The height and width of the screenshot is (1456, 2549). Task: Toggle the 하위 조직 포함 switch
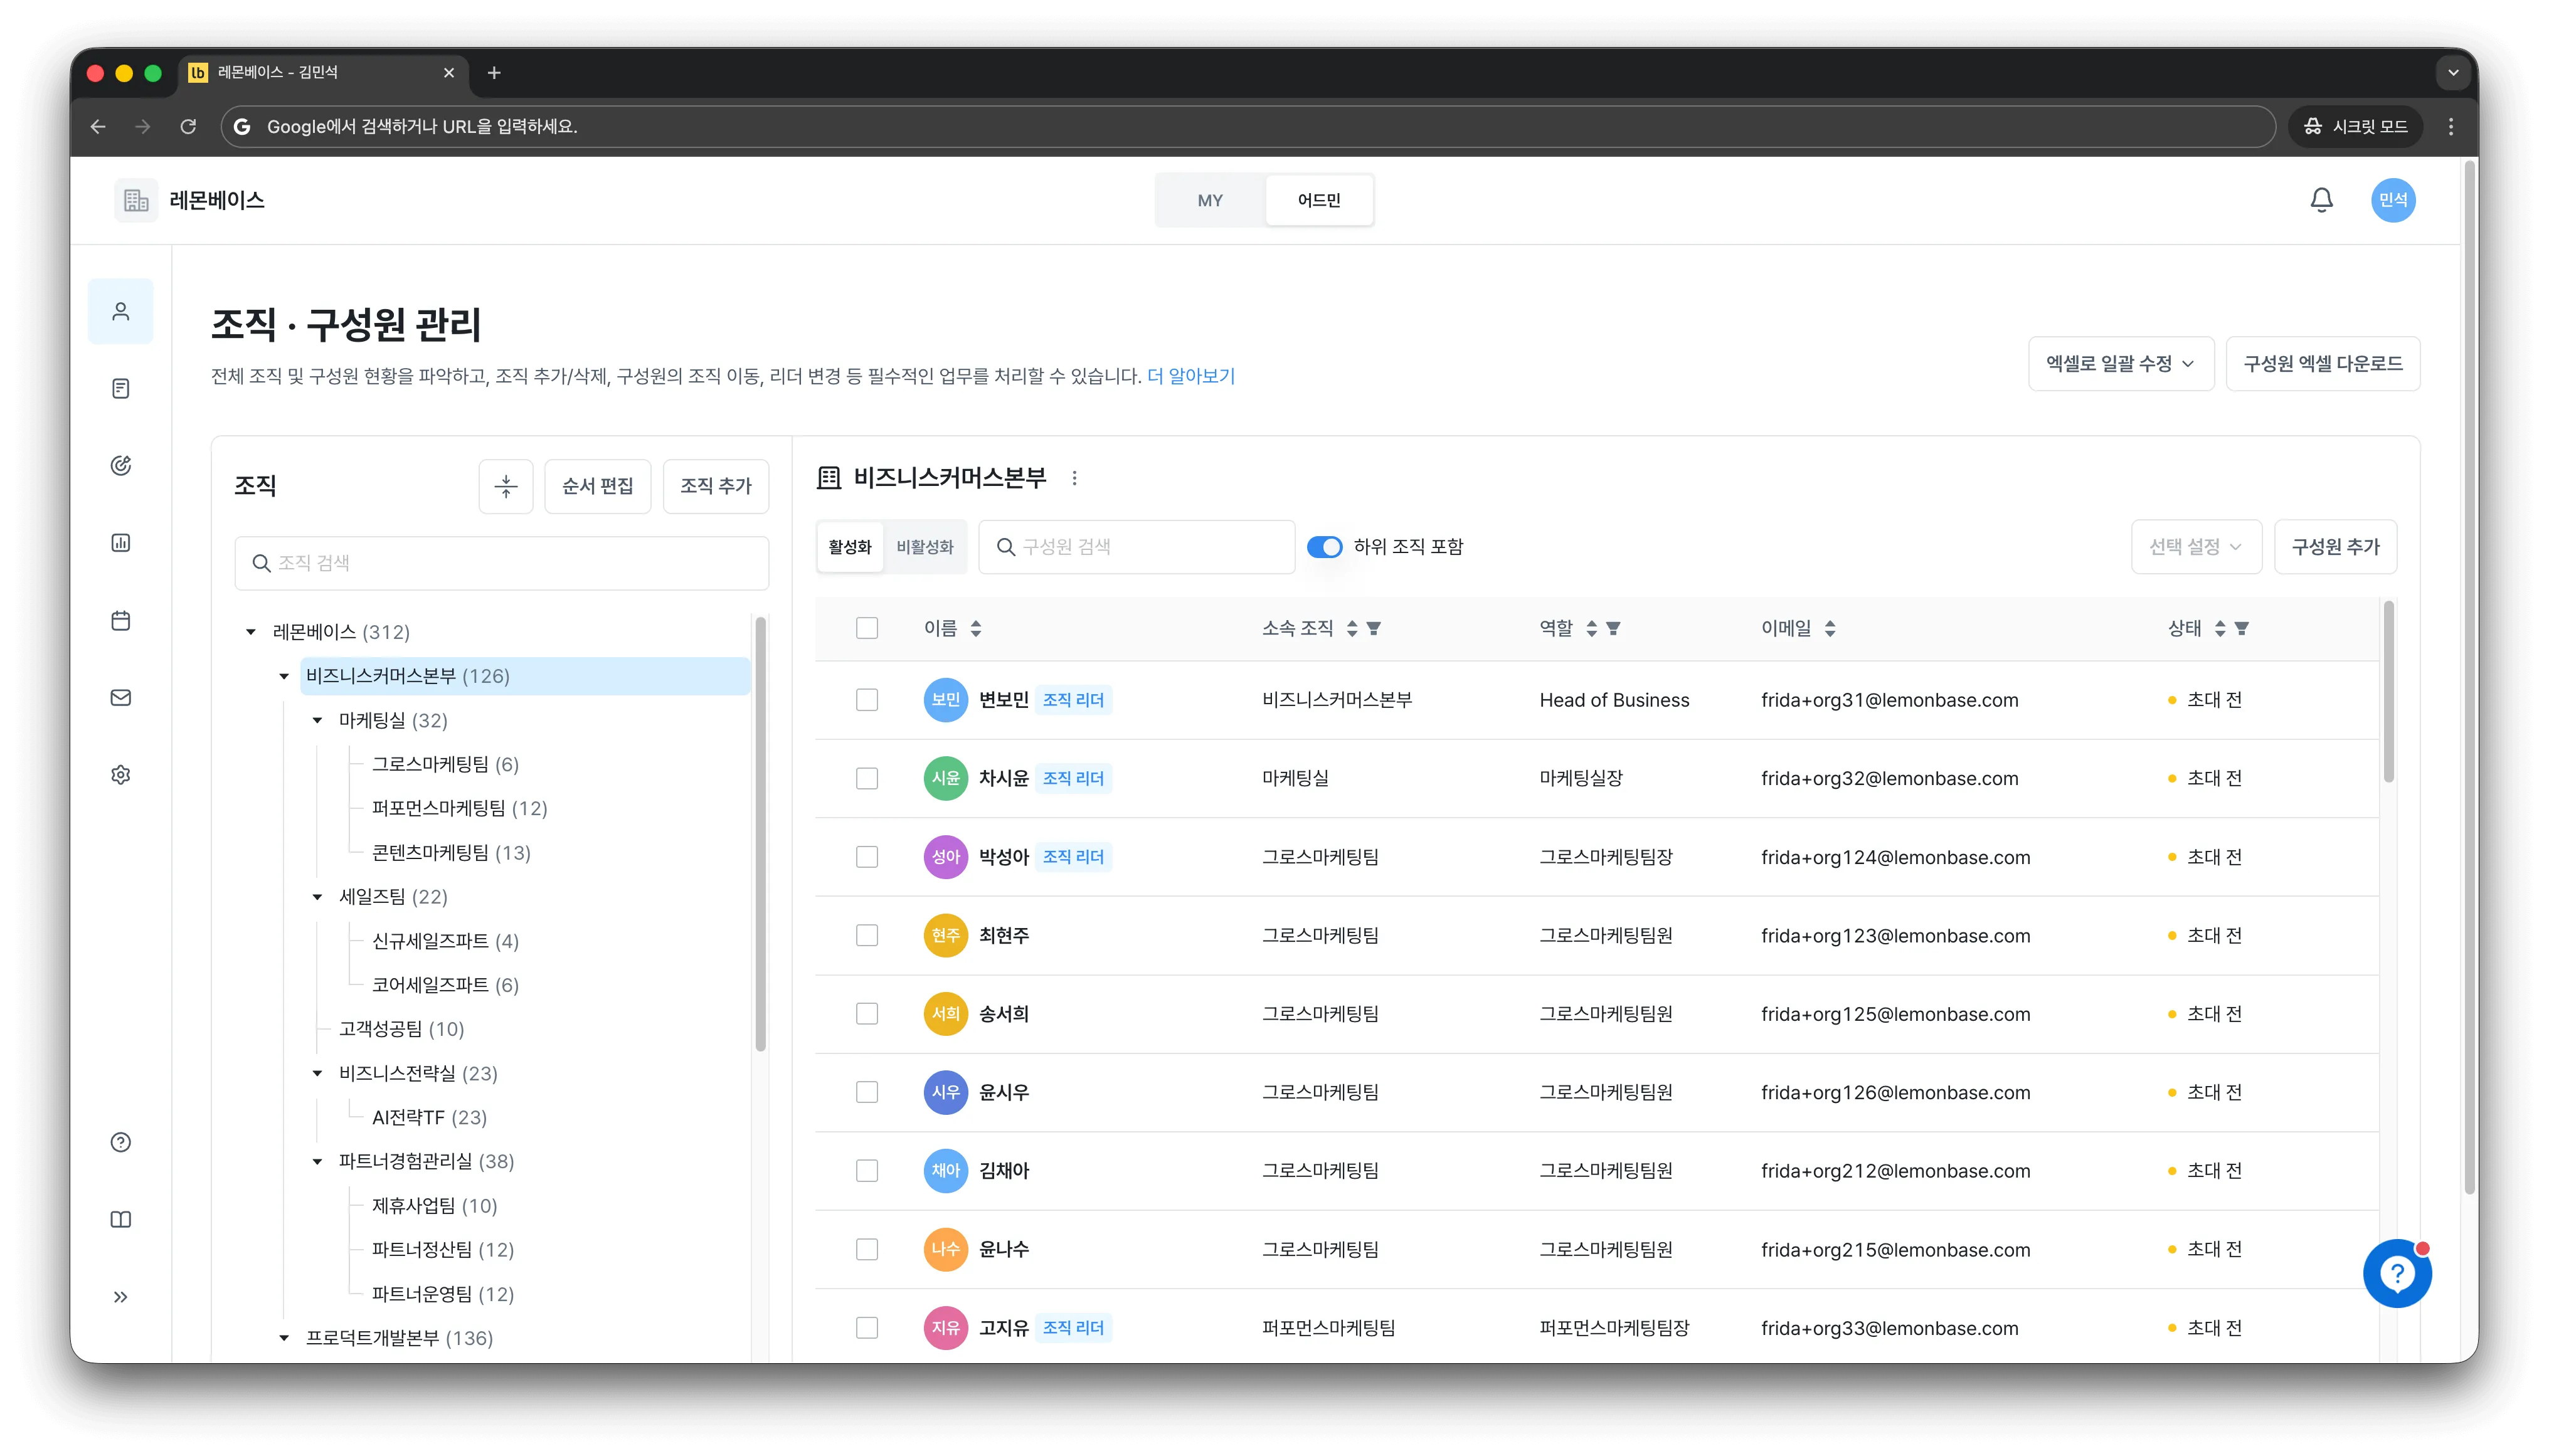1325,547
